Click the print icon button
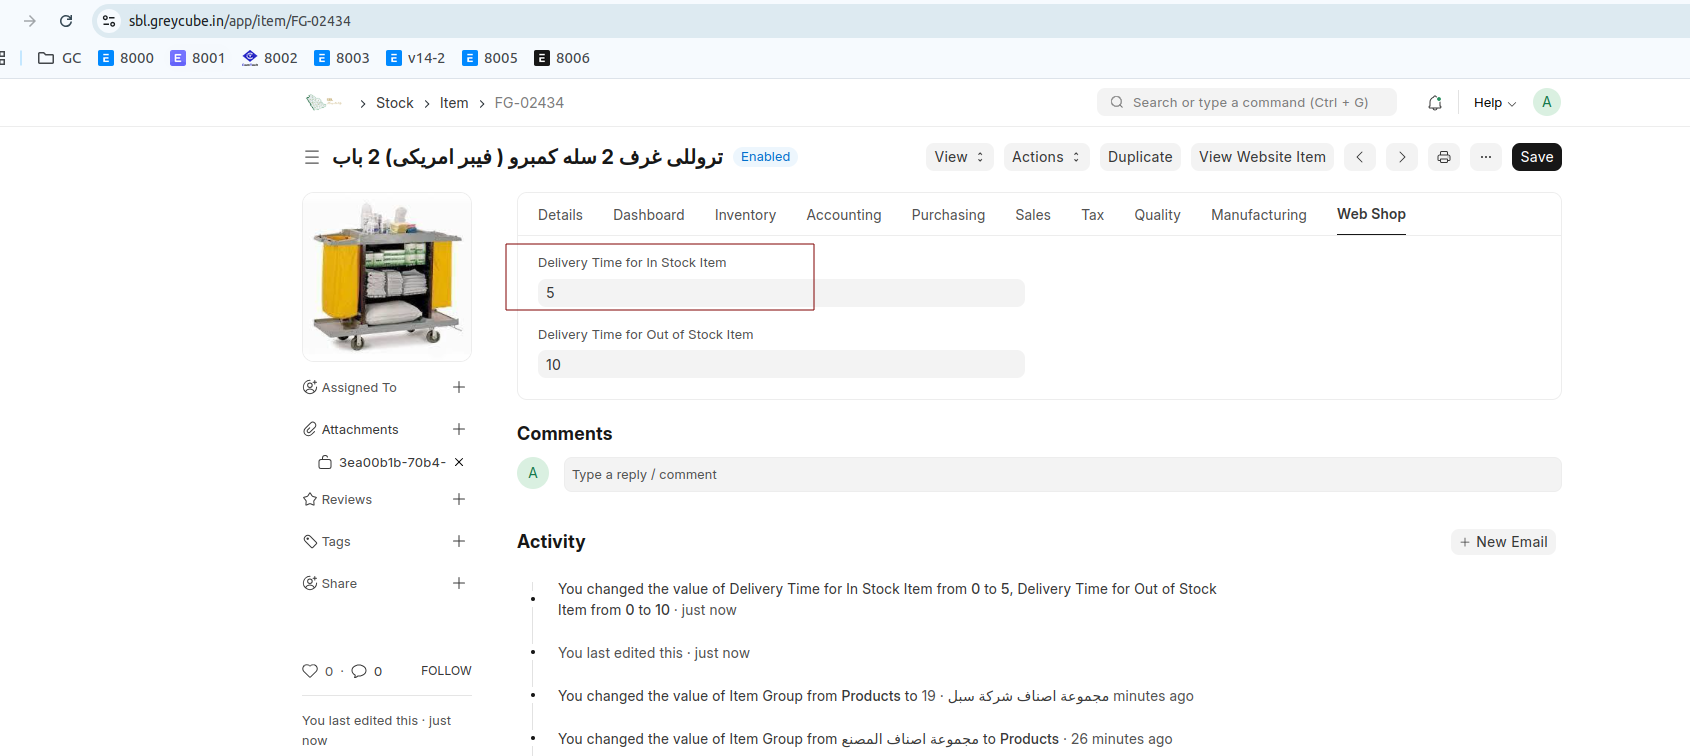 [1443, 157]
